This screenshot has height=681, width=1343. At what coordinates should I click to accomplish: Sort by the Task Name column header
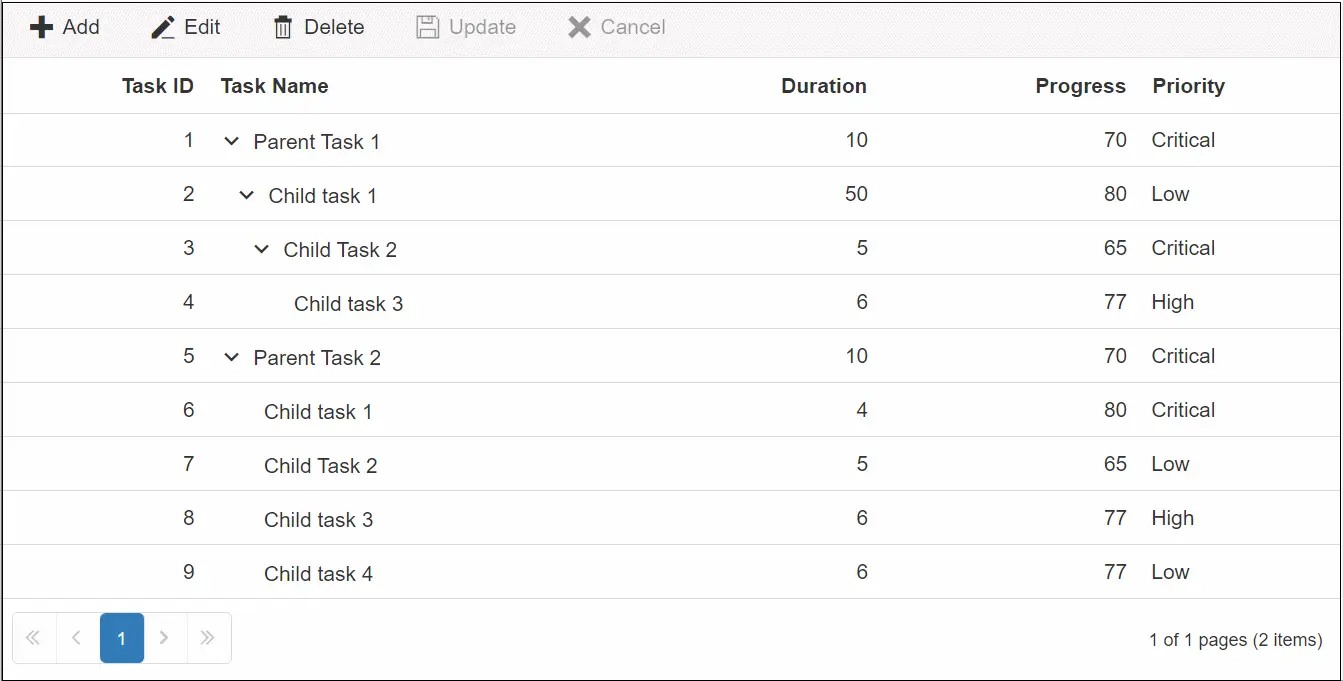coord(274,86)
